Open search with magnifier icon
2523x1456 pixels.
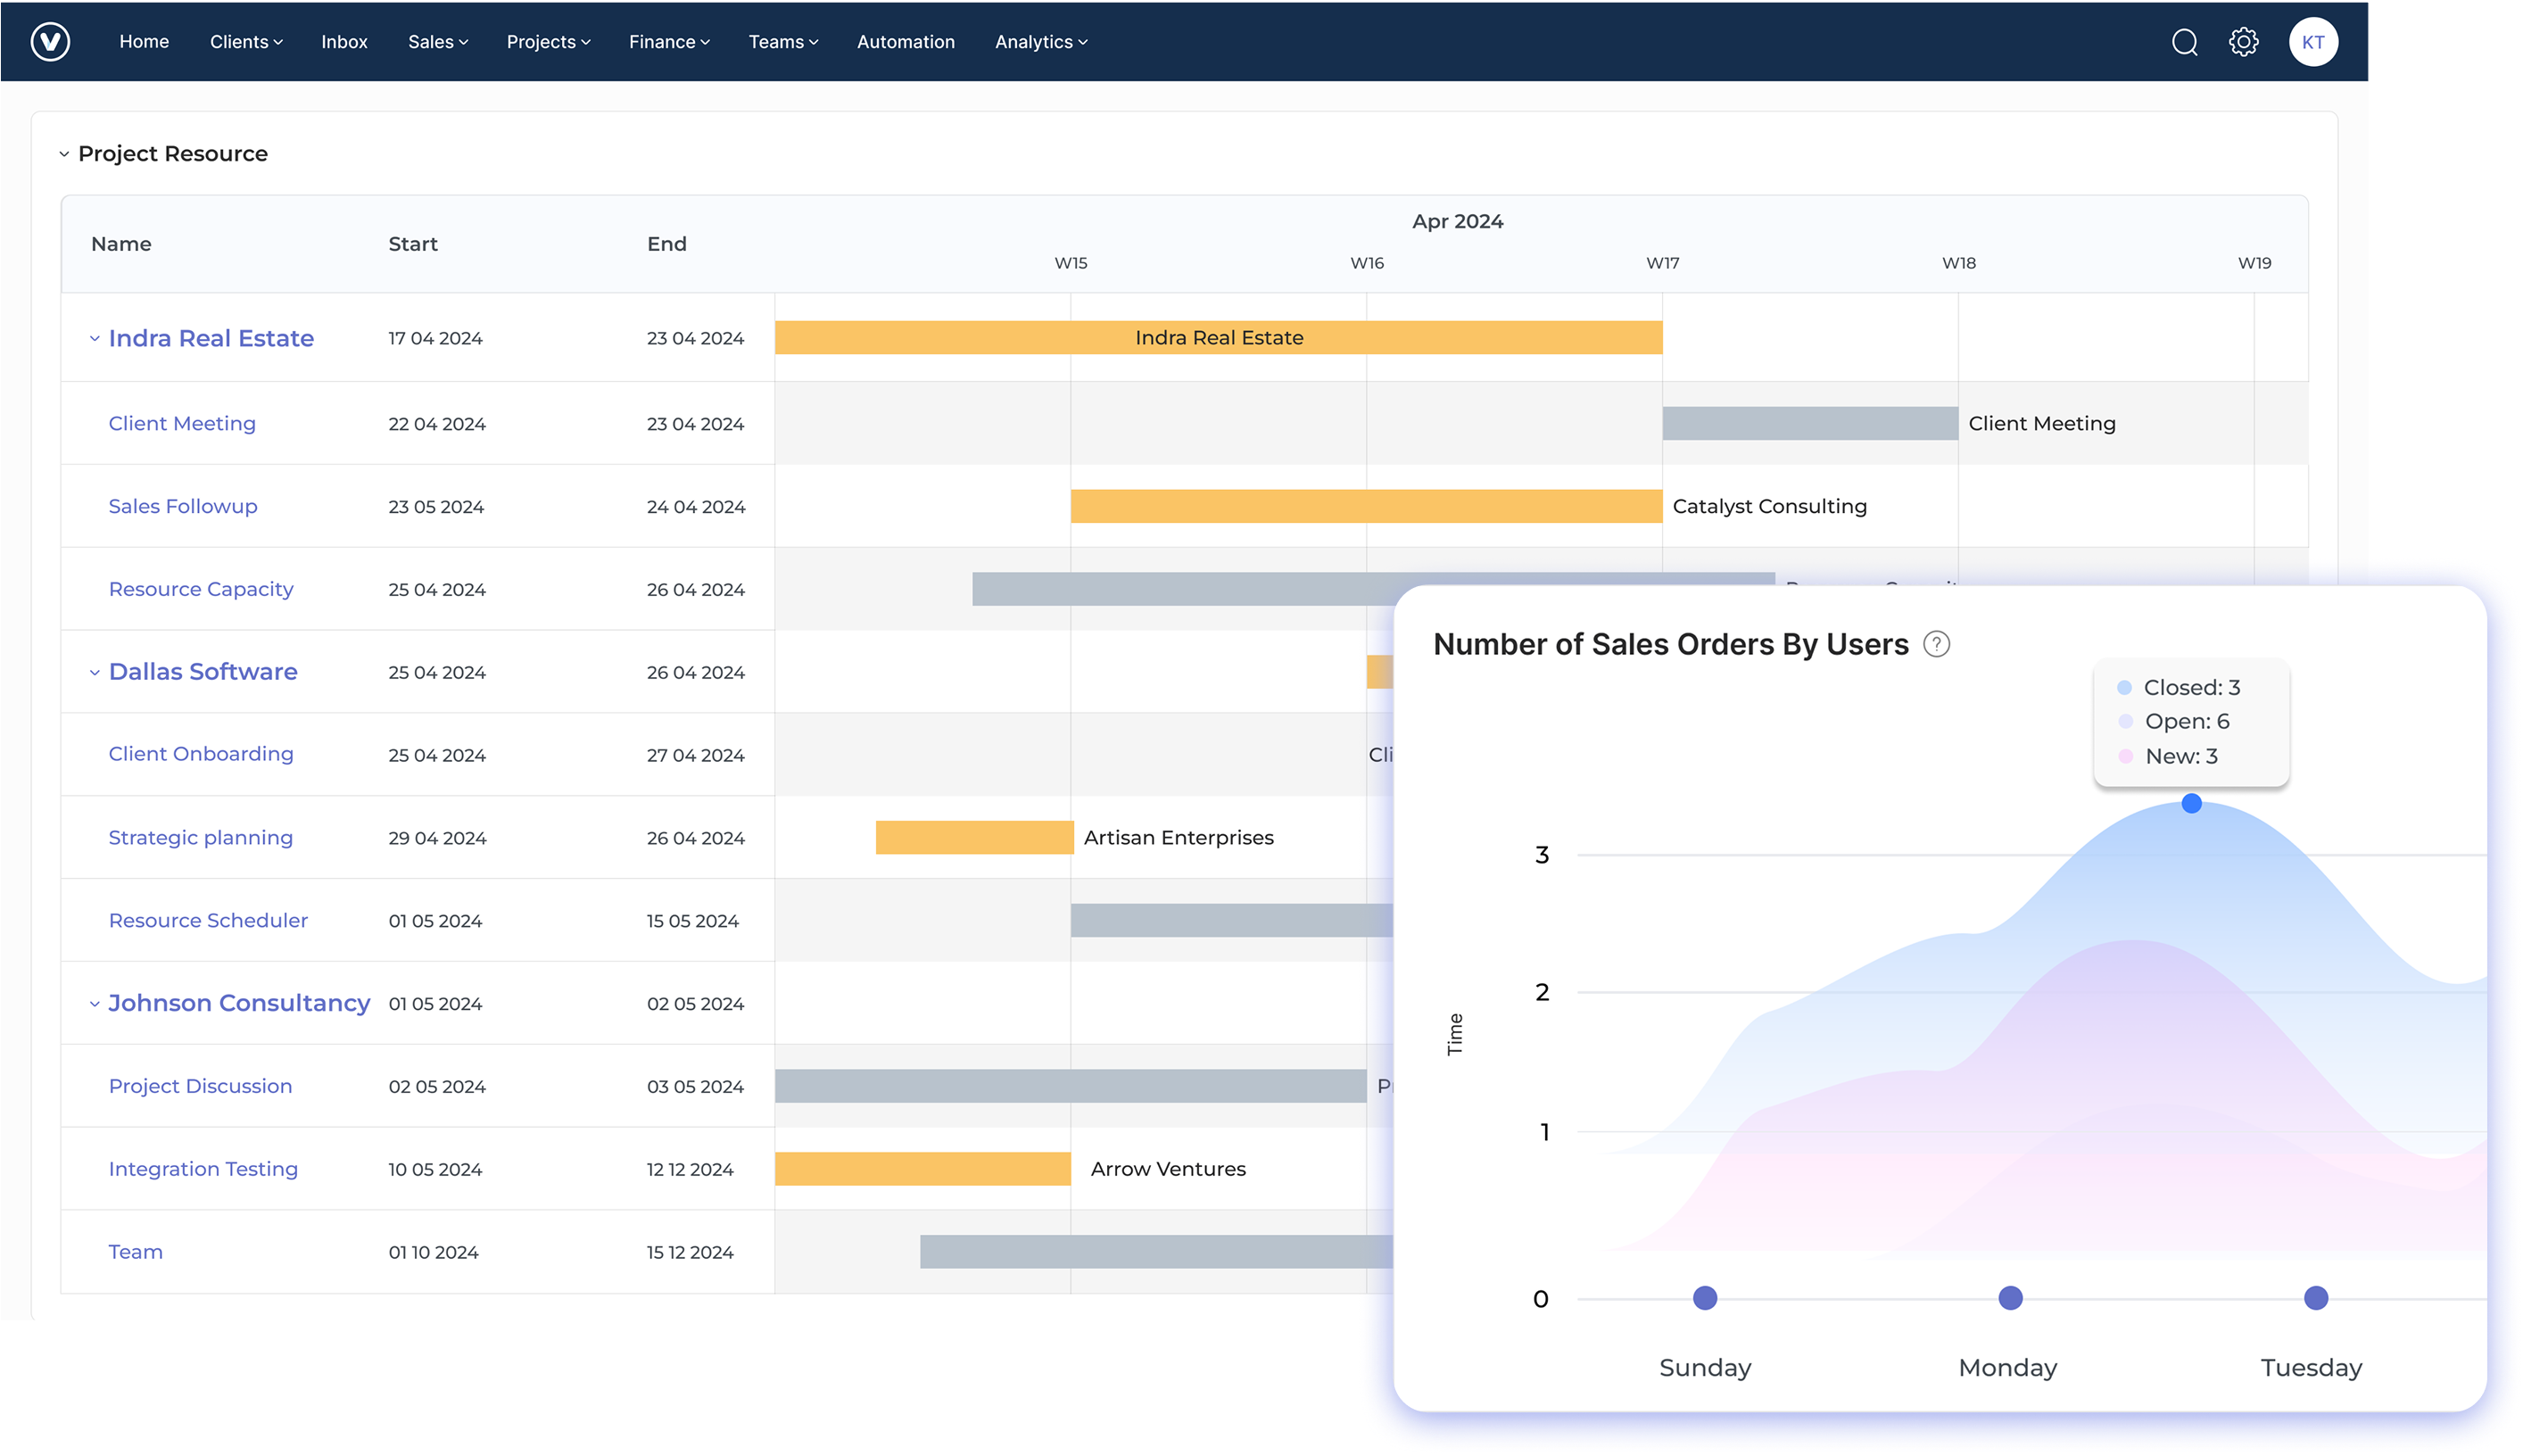[x=2184, y=42]
